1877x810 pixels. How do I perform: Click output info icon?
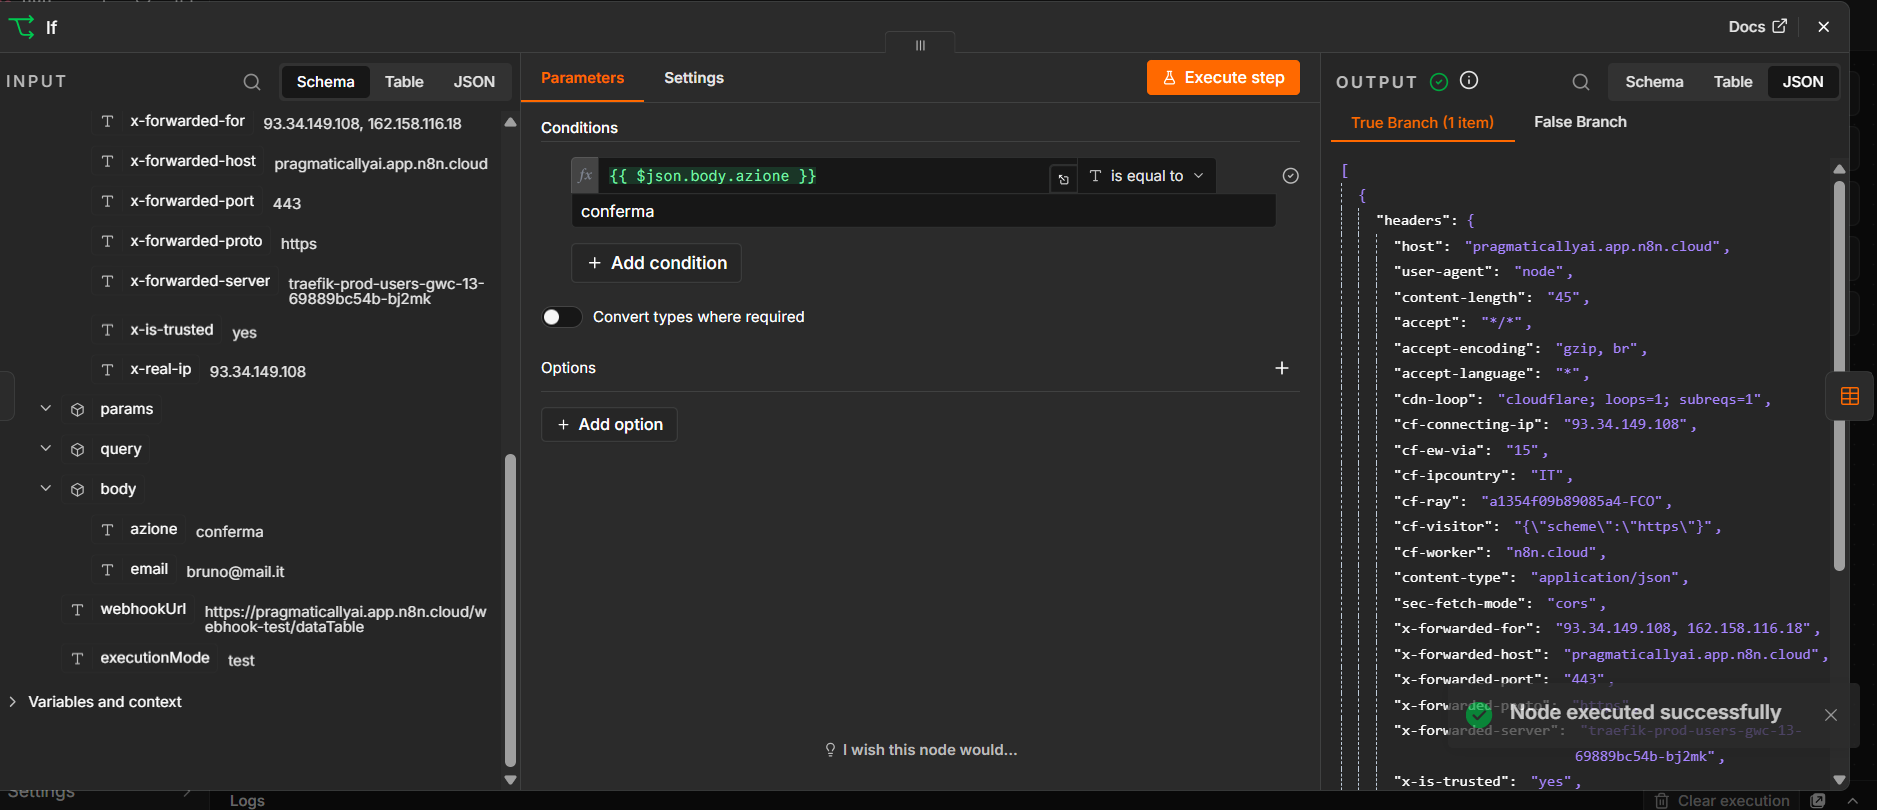pos(1469,81)
